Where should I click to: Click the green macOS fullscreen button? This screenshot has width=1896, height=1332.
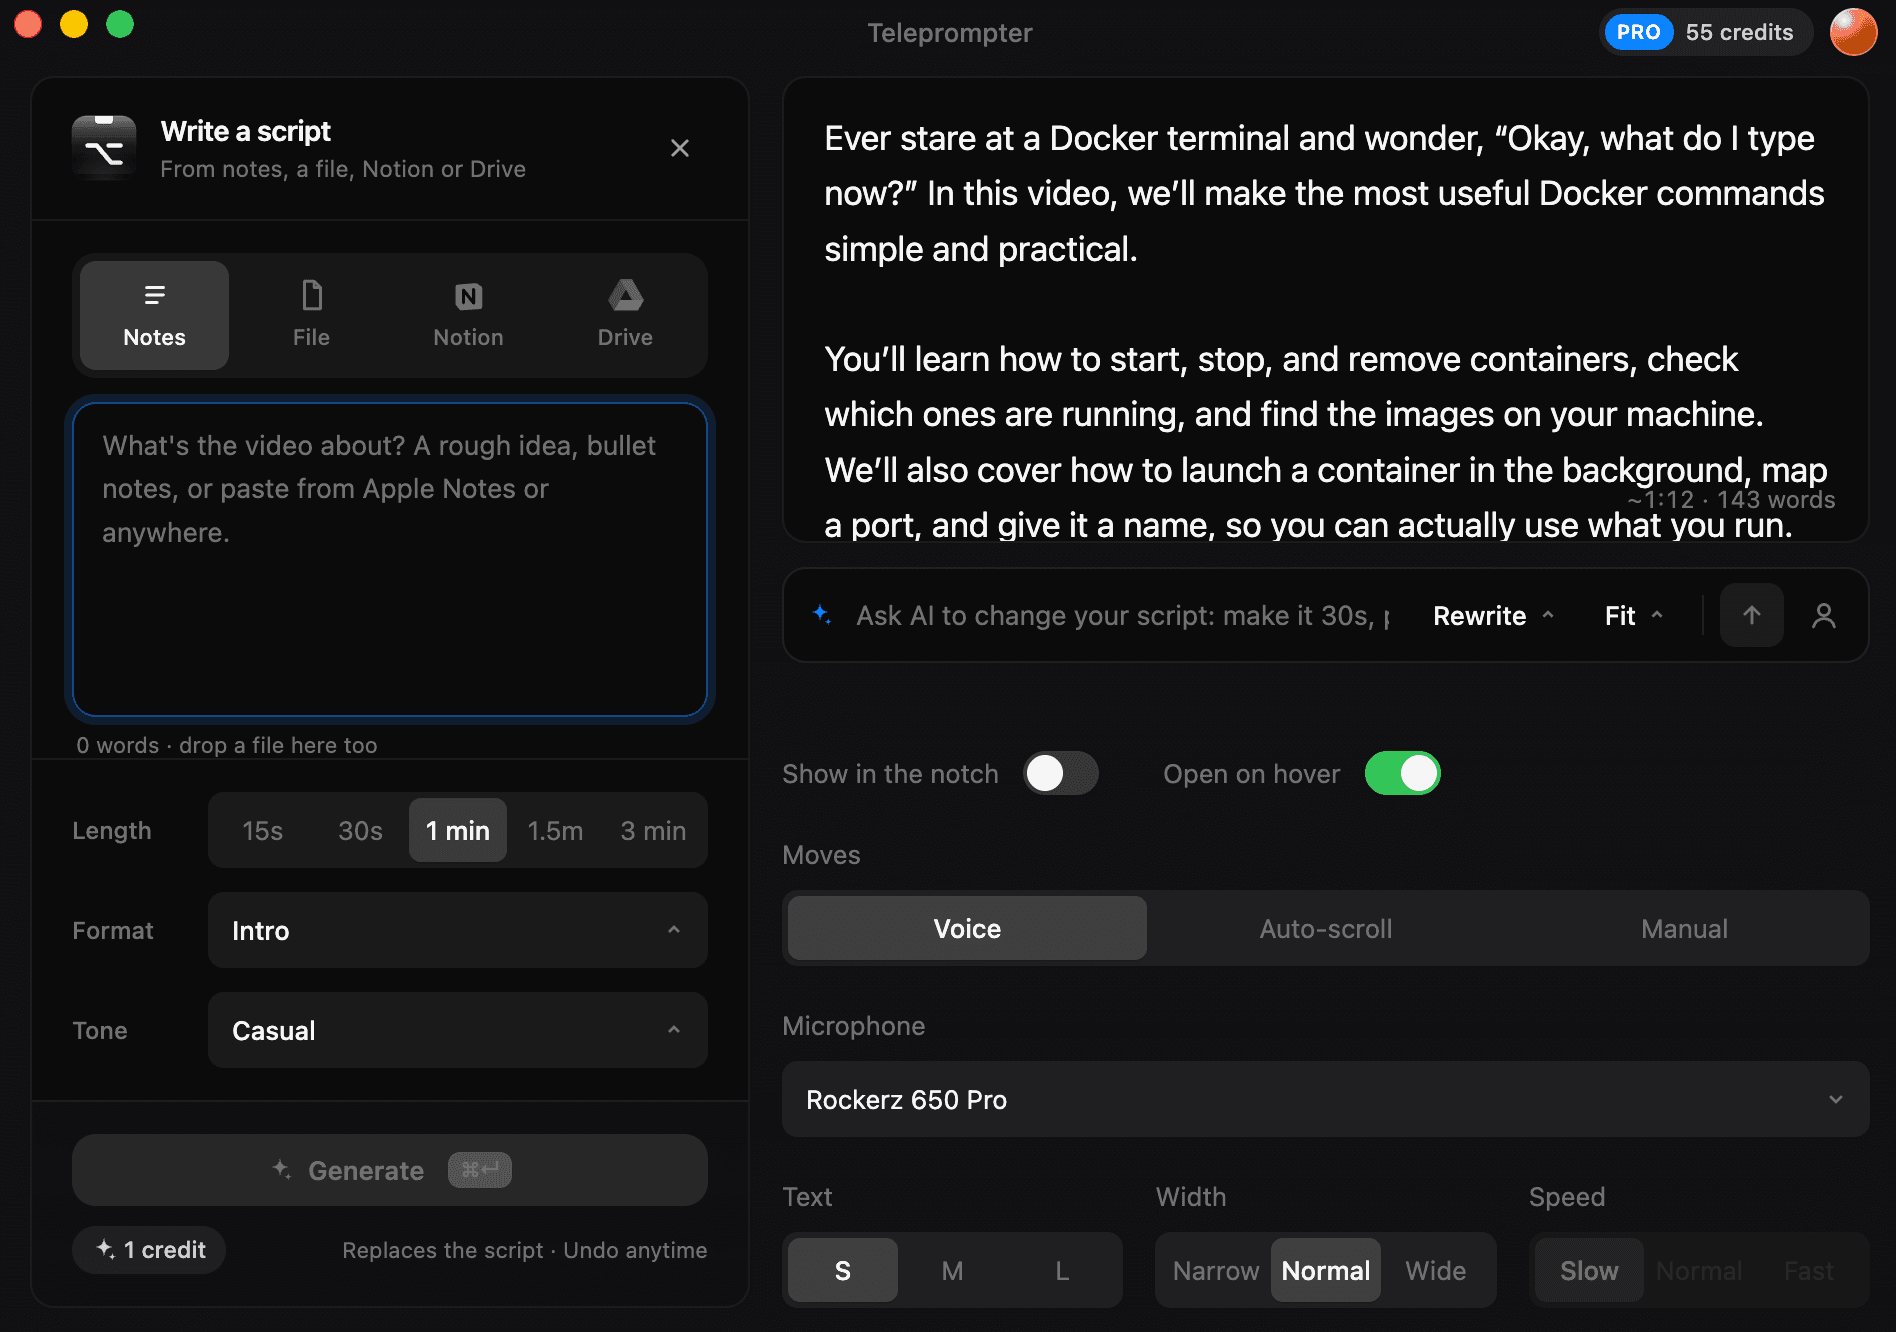pos(120,24)
